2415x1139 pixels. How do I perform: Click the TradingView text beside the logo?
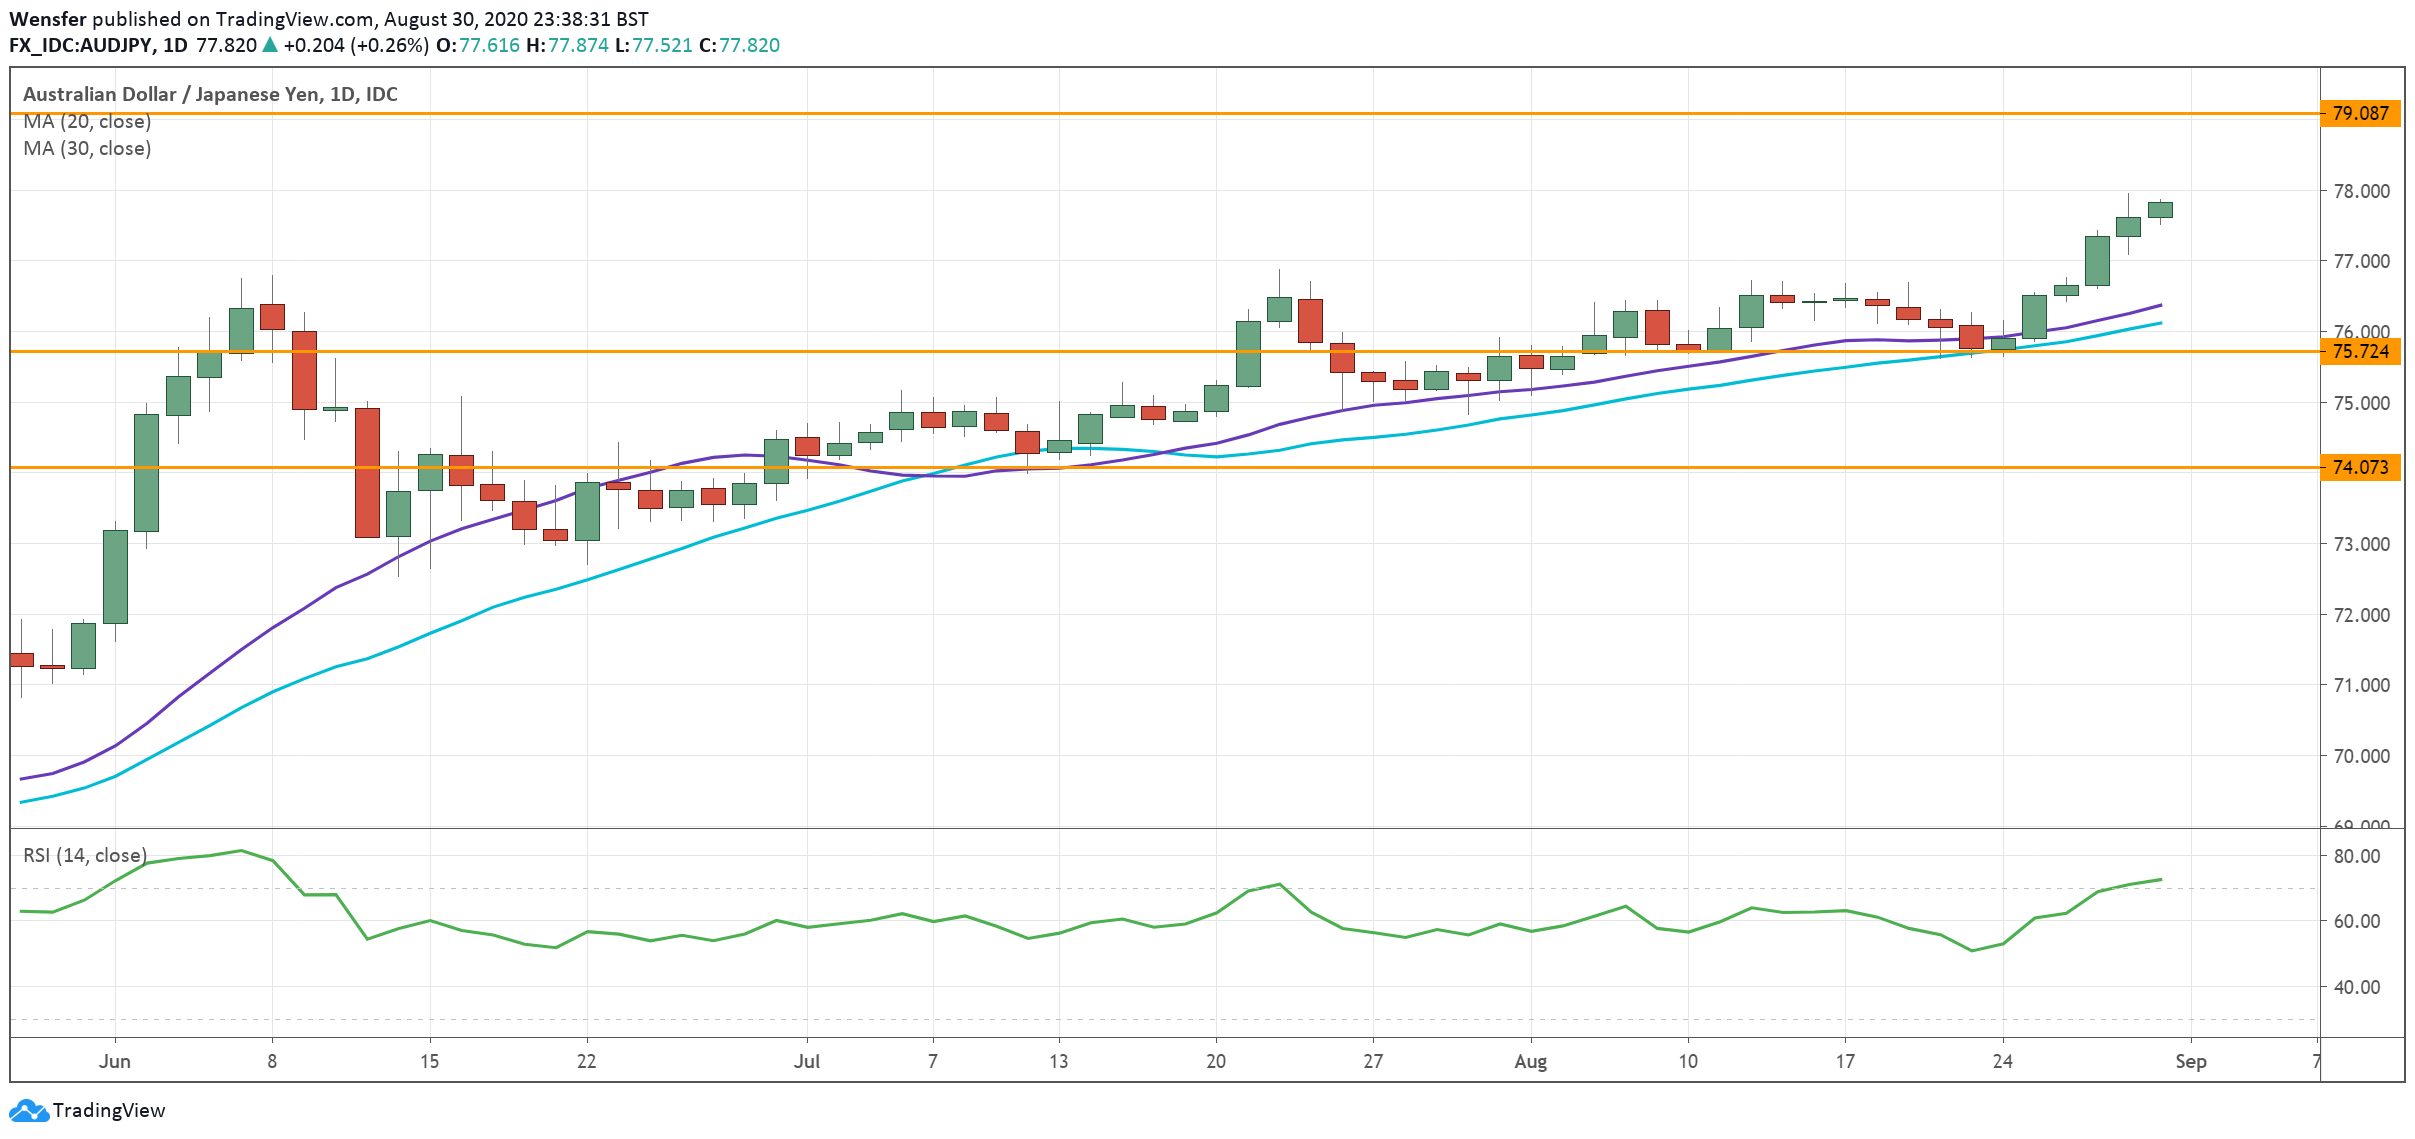click(109, 1110)
